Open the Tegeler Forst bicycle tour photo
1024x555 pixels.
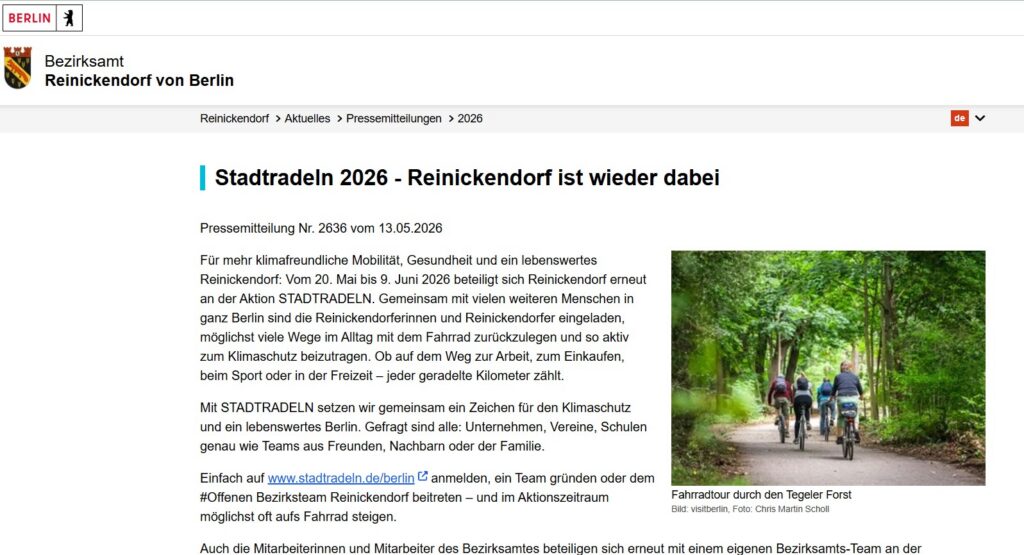coord(828,368)
